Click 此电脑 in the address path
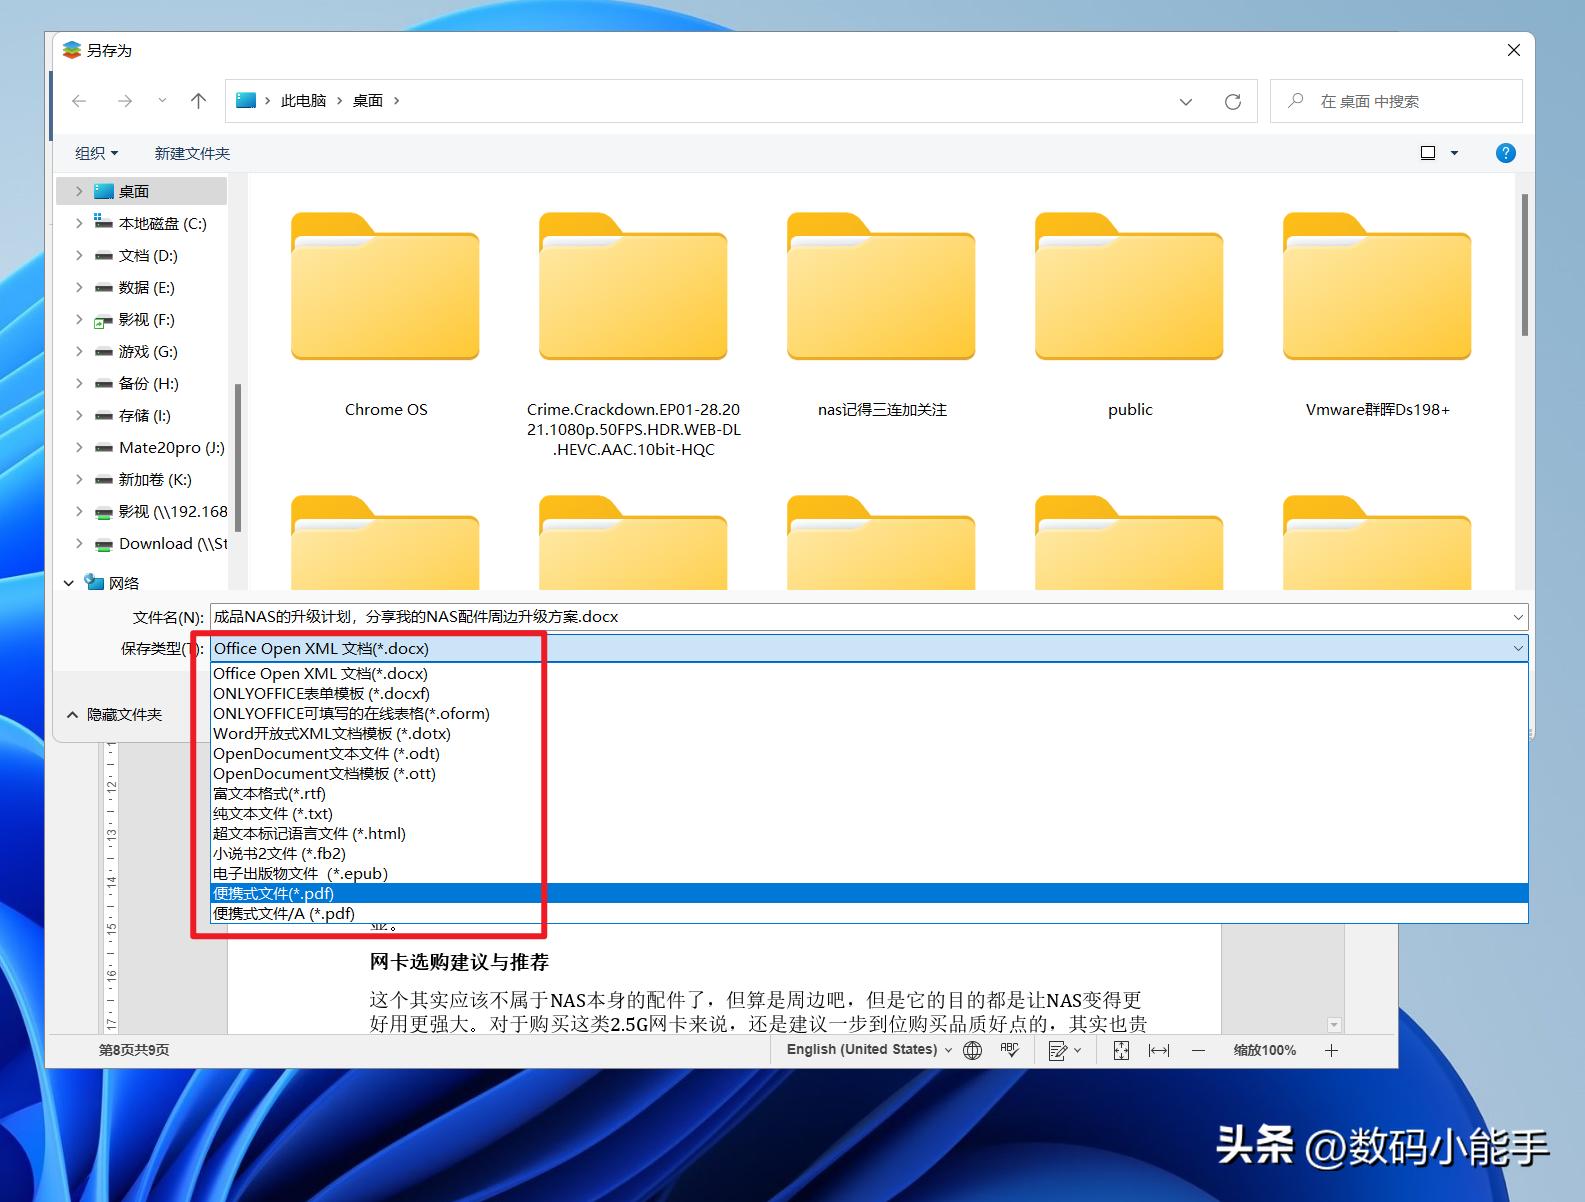Screen dimensions: 1585x1202 303,101
